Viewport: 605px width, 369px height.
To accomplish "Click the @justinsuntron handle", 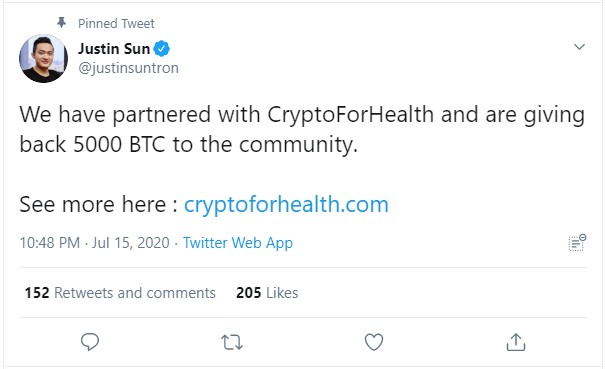I will 128,68.
